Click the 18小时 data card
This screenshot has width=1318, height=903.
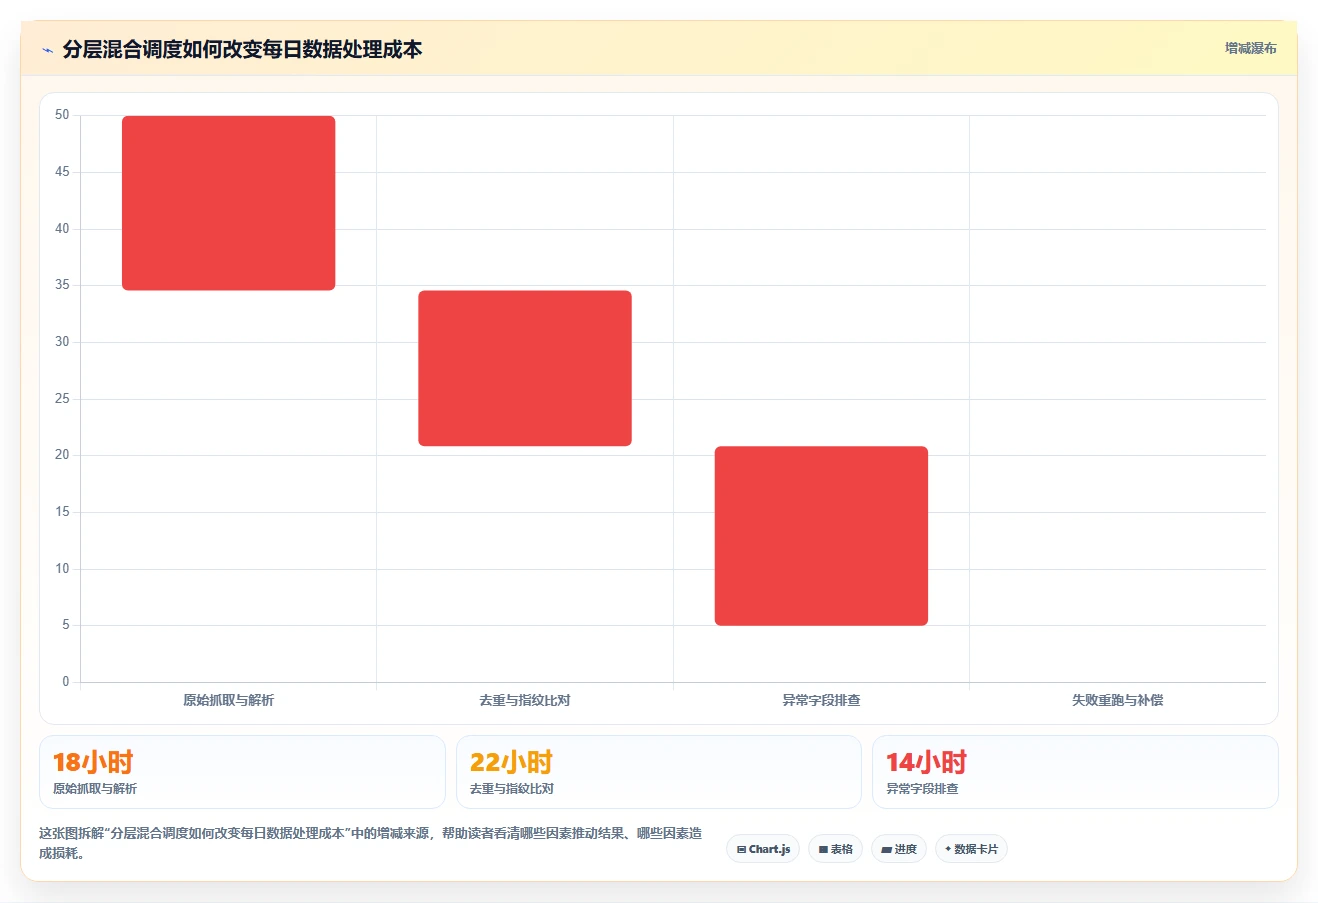[242, 772]
